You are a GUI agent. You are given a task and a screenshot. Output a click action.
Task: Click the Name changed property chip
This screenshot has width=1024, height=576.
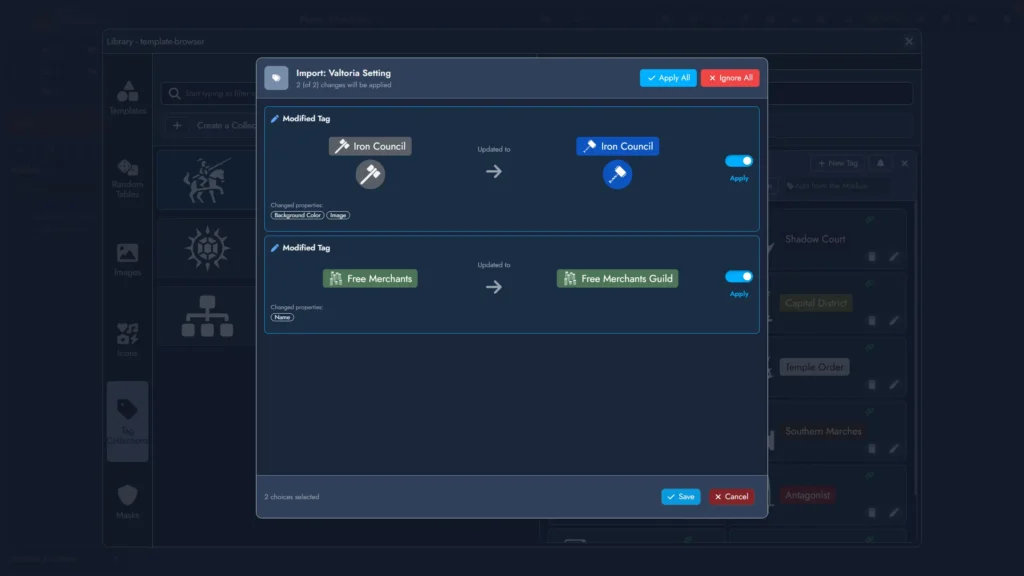point(282,317)
